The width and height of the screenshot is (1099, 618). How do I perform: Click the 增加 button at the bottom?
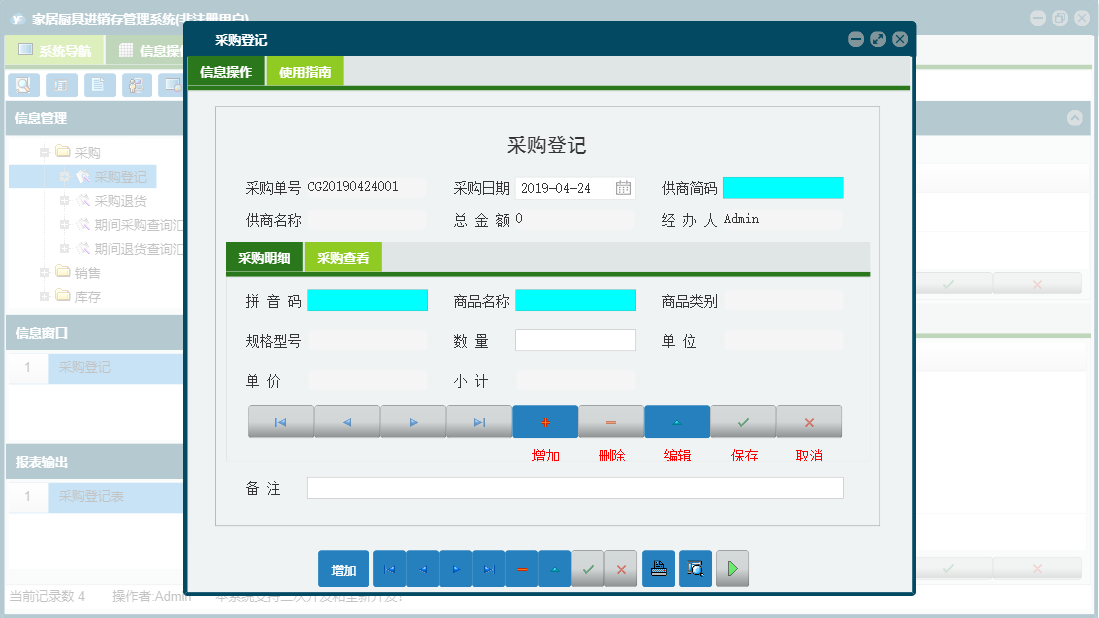click(x=343, y=568)
